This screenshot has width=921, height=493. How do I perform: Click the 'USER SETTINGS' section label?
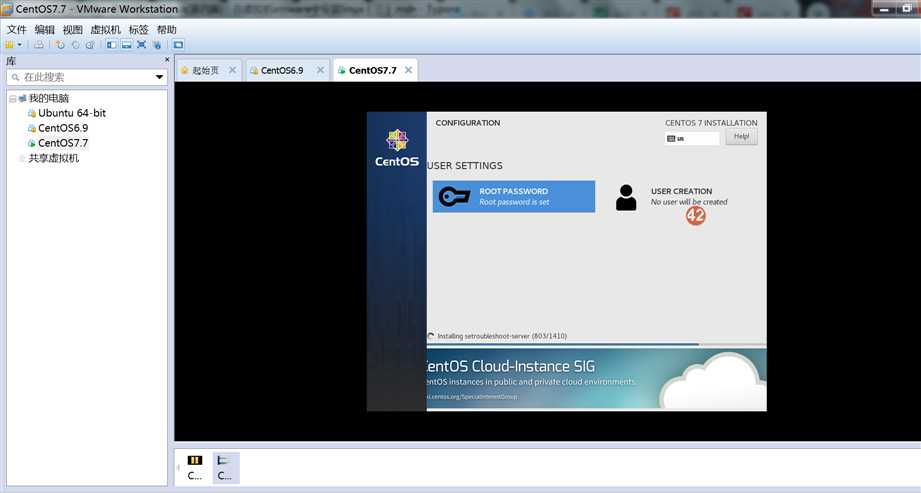point(465,166)
